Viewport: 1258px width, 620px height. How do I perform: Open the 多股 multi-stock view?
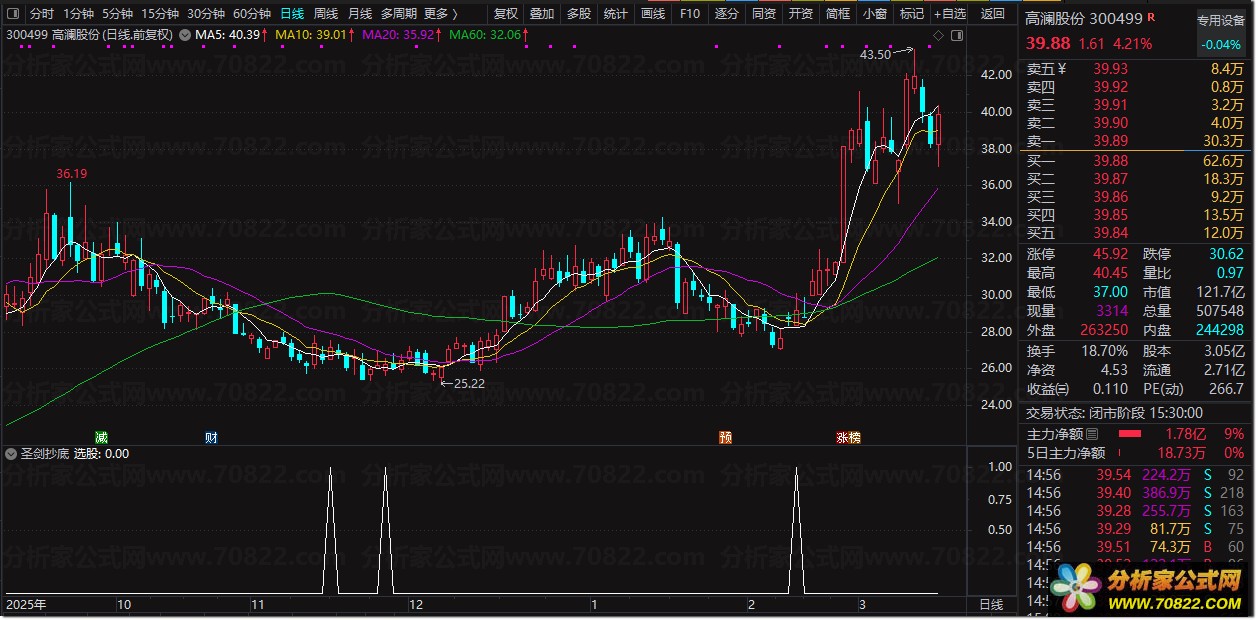click(x=579, y=14)
